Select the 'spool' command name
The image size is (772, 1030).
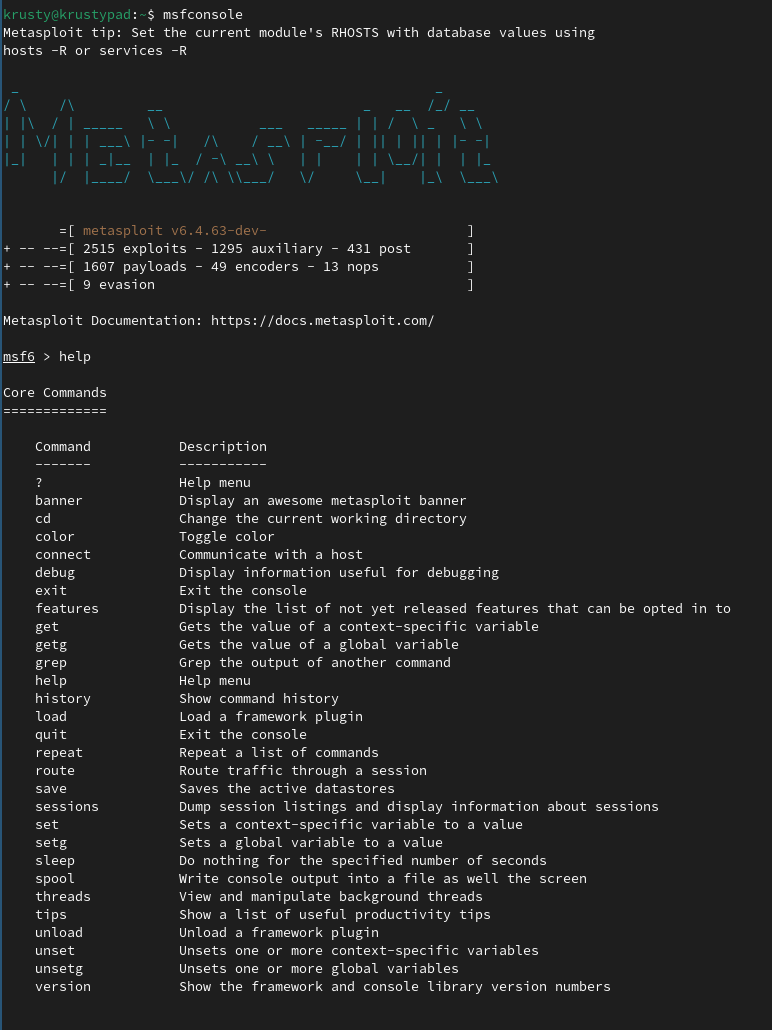coord(55,879)
